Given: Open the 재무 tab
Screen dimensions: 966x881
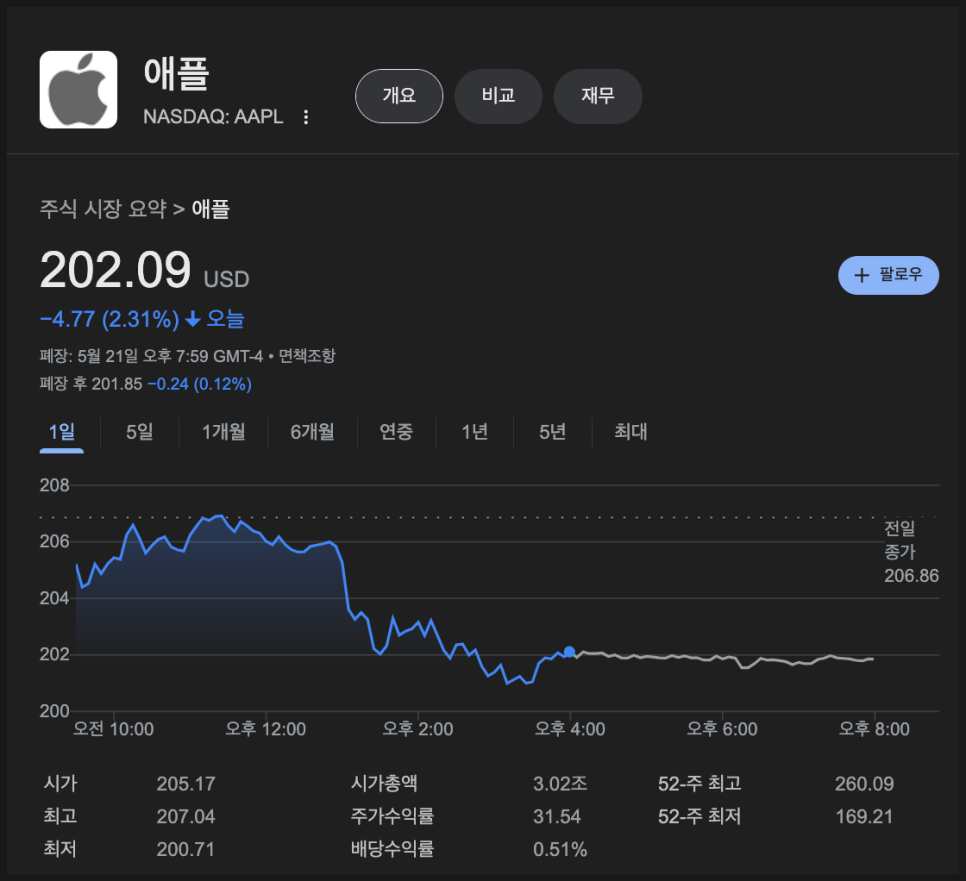Looking at the screenshot, I should (598, 96).
